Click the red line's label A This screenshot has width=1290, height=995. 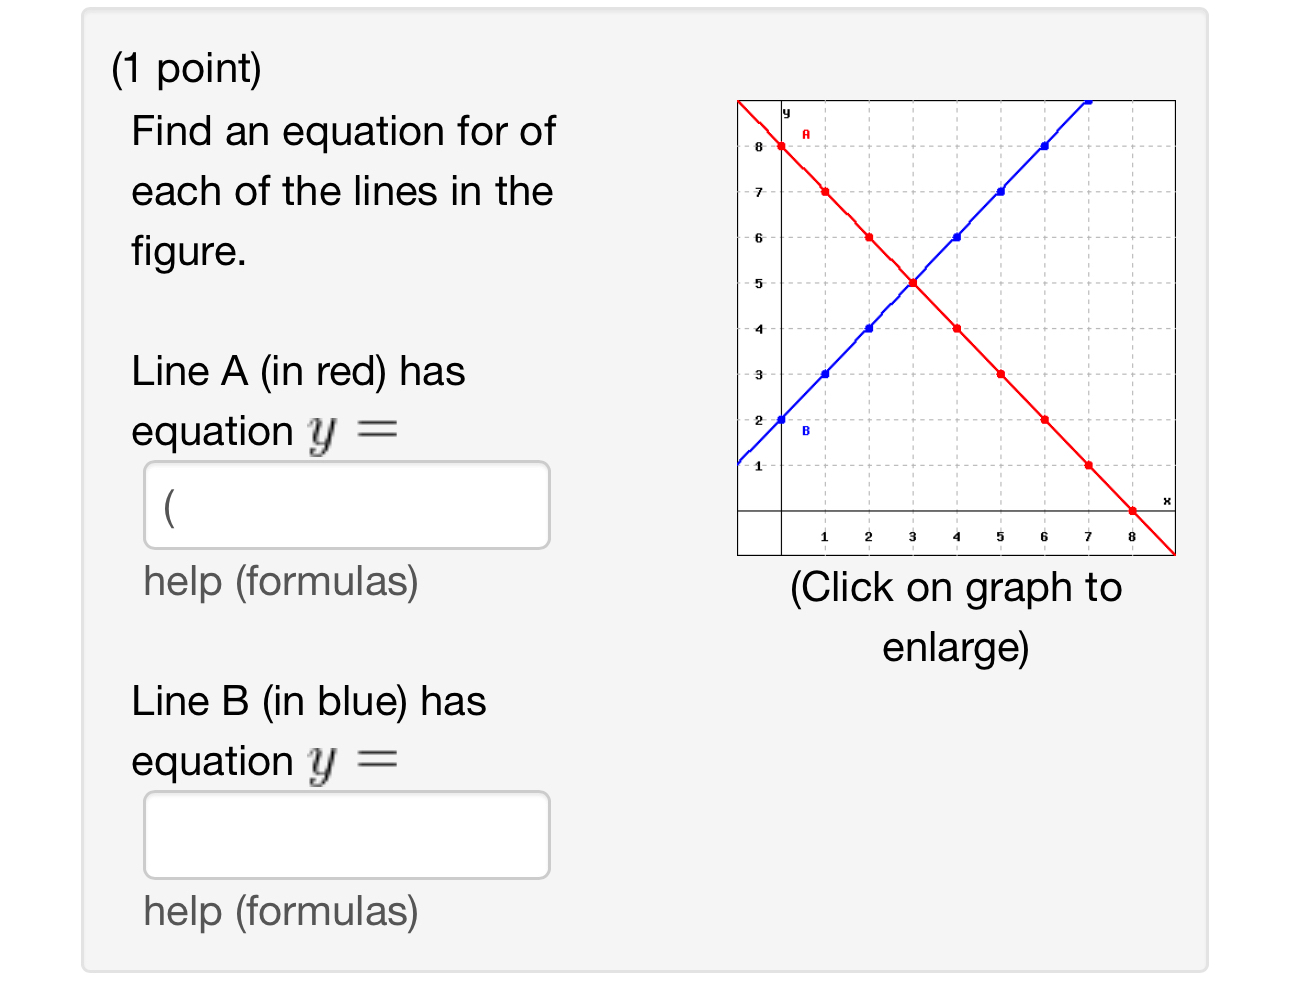coord(805,131)
